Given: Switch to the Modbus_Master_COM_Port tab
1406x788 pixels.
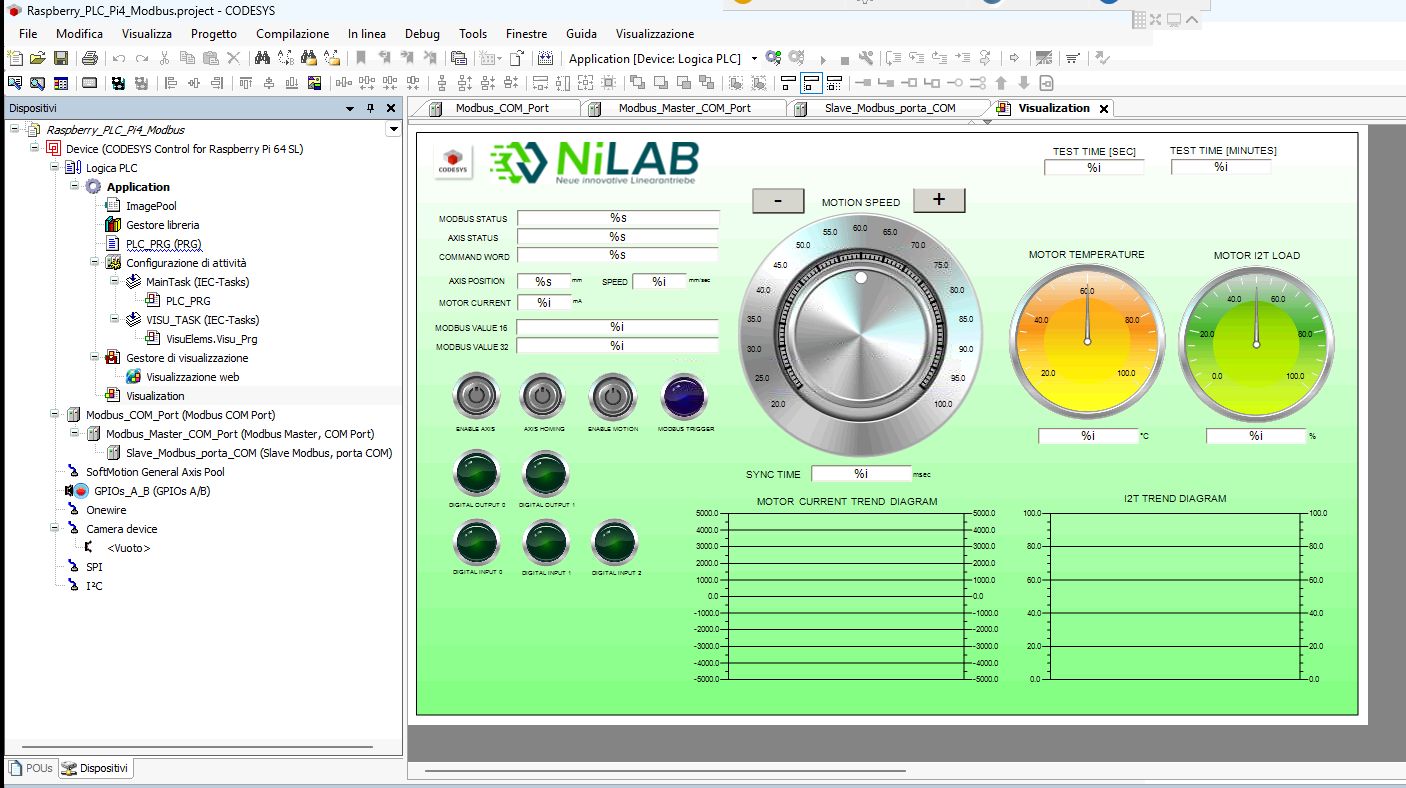Looking at the screenshot, I should click(684, 108).
